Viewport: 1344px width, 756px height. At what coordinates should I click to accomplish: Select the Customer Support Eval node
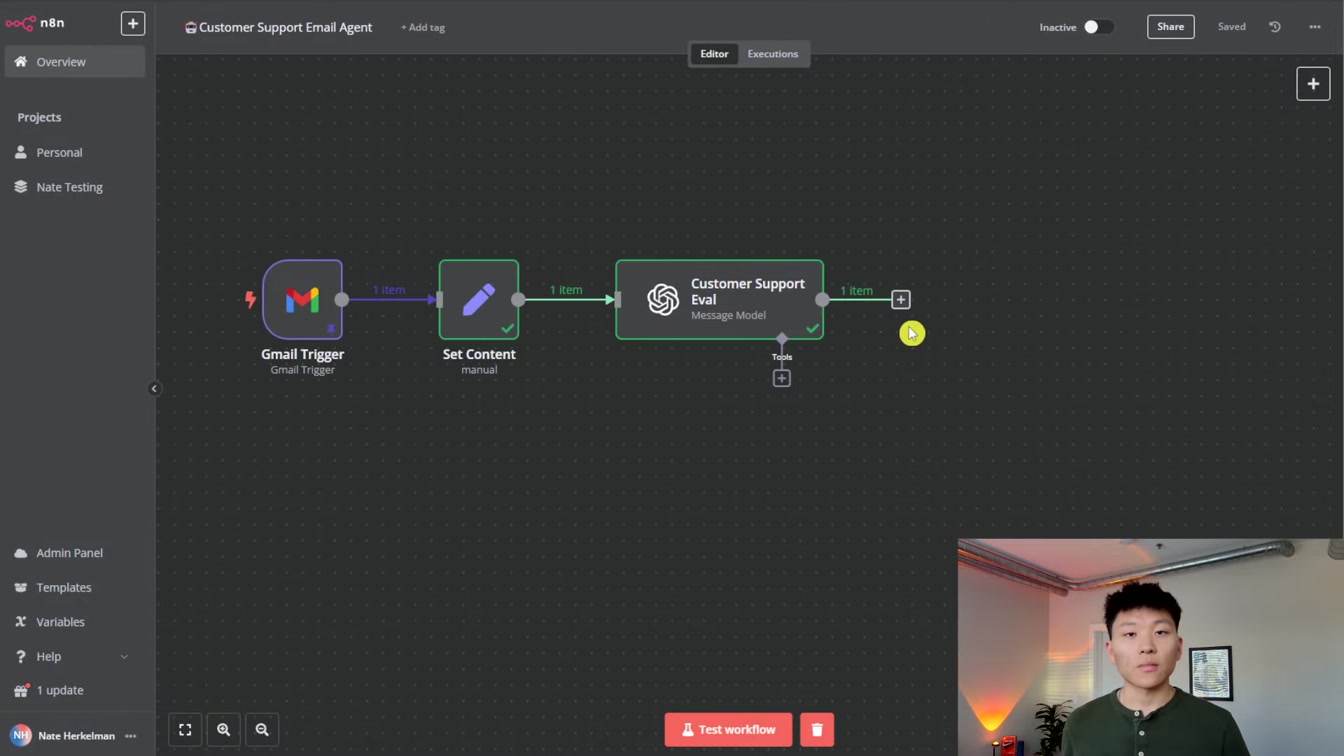pos(720,299)
